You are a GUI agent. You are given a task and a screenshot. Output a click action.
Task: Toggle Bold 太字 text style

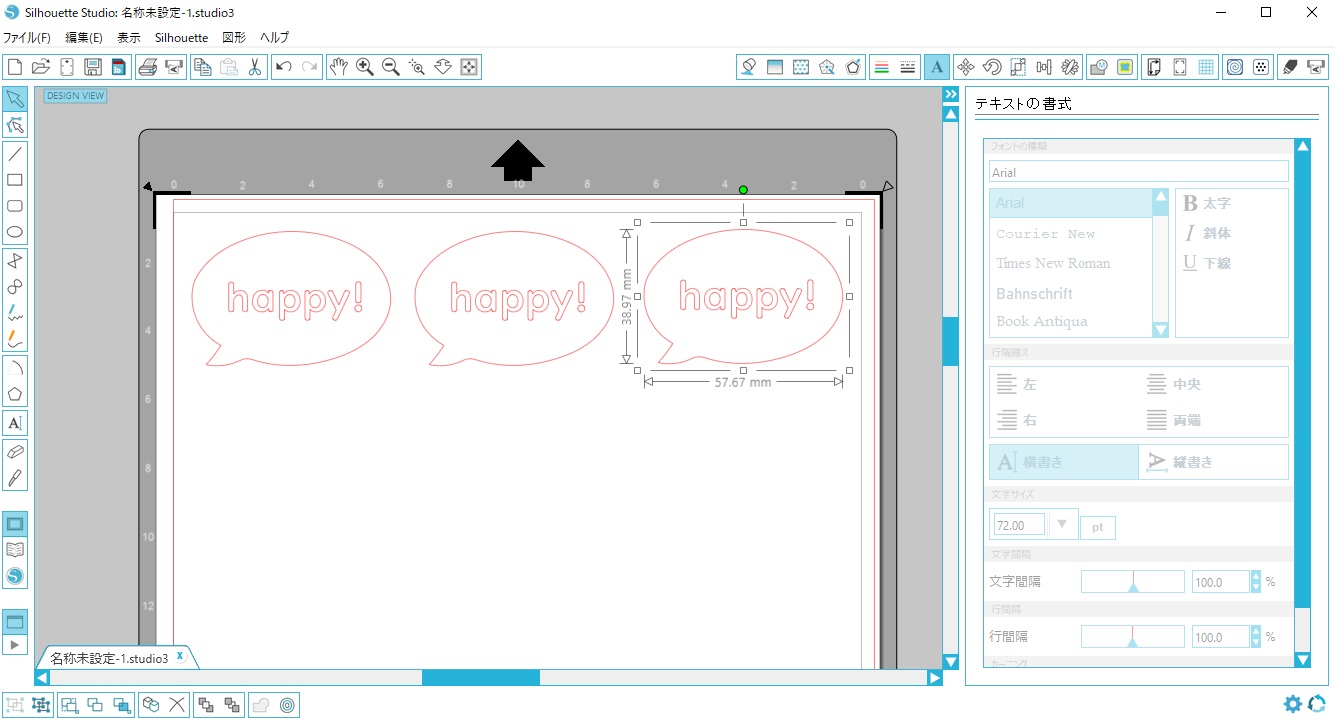(x=1207, y=204)
